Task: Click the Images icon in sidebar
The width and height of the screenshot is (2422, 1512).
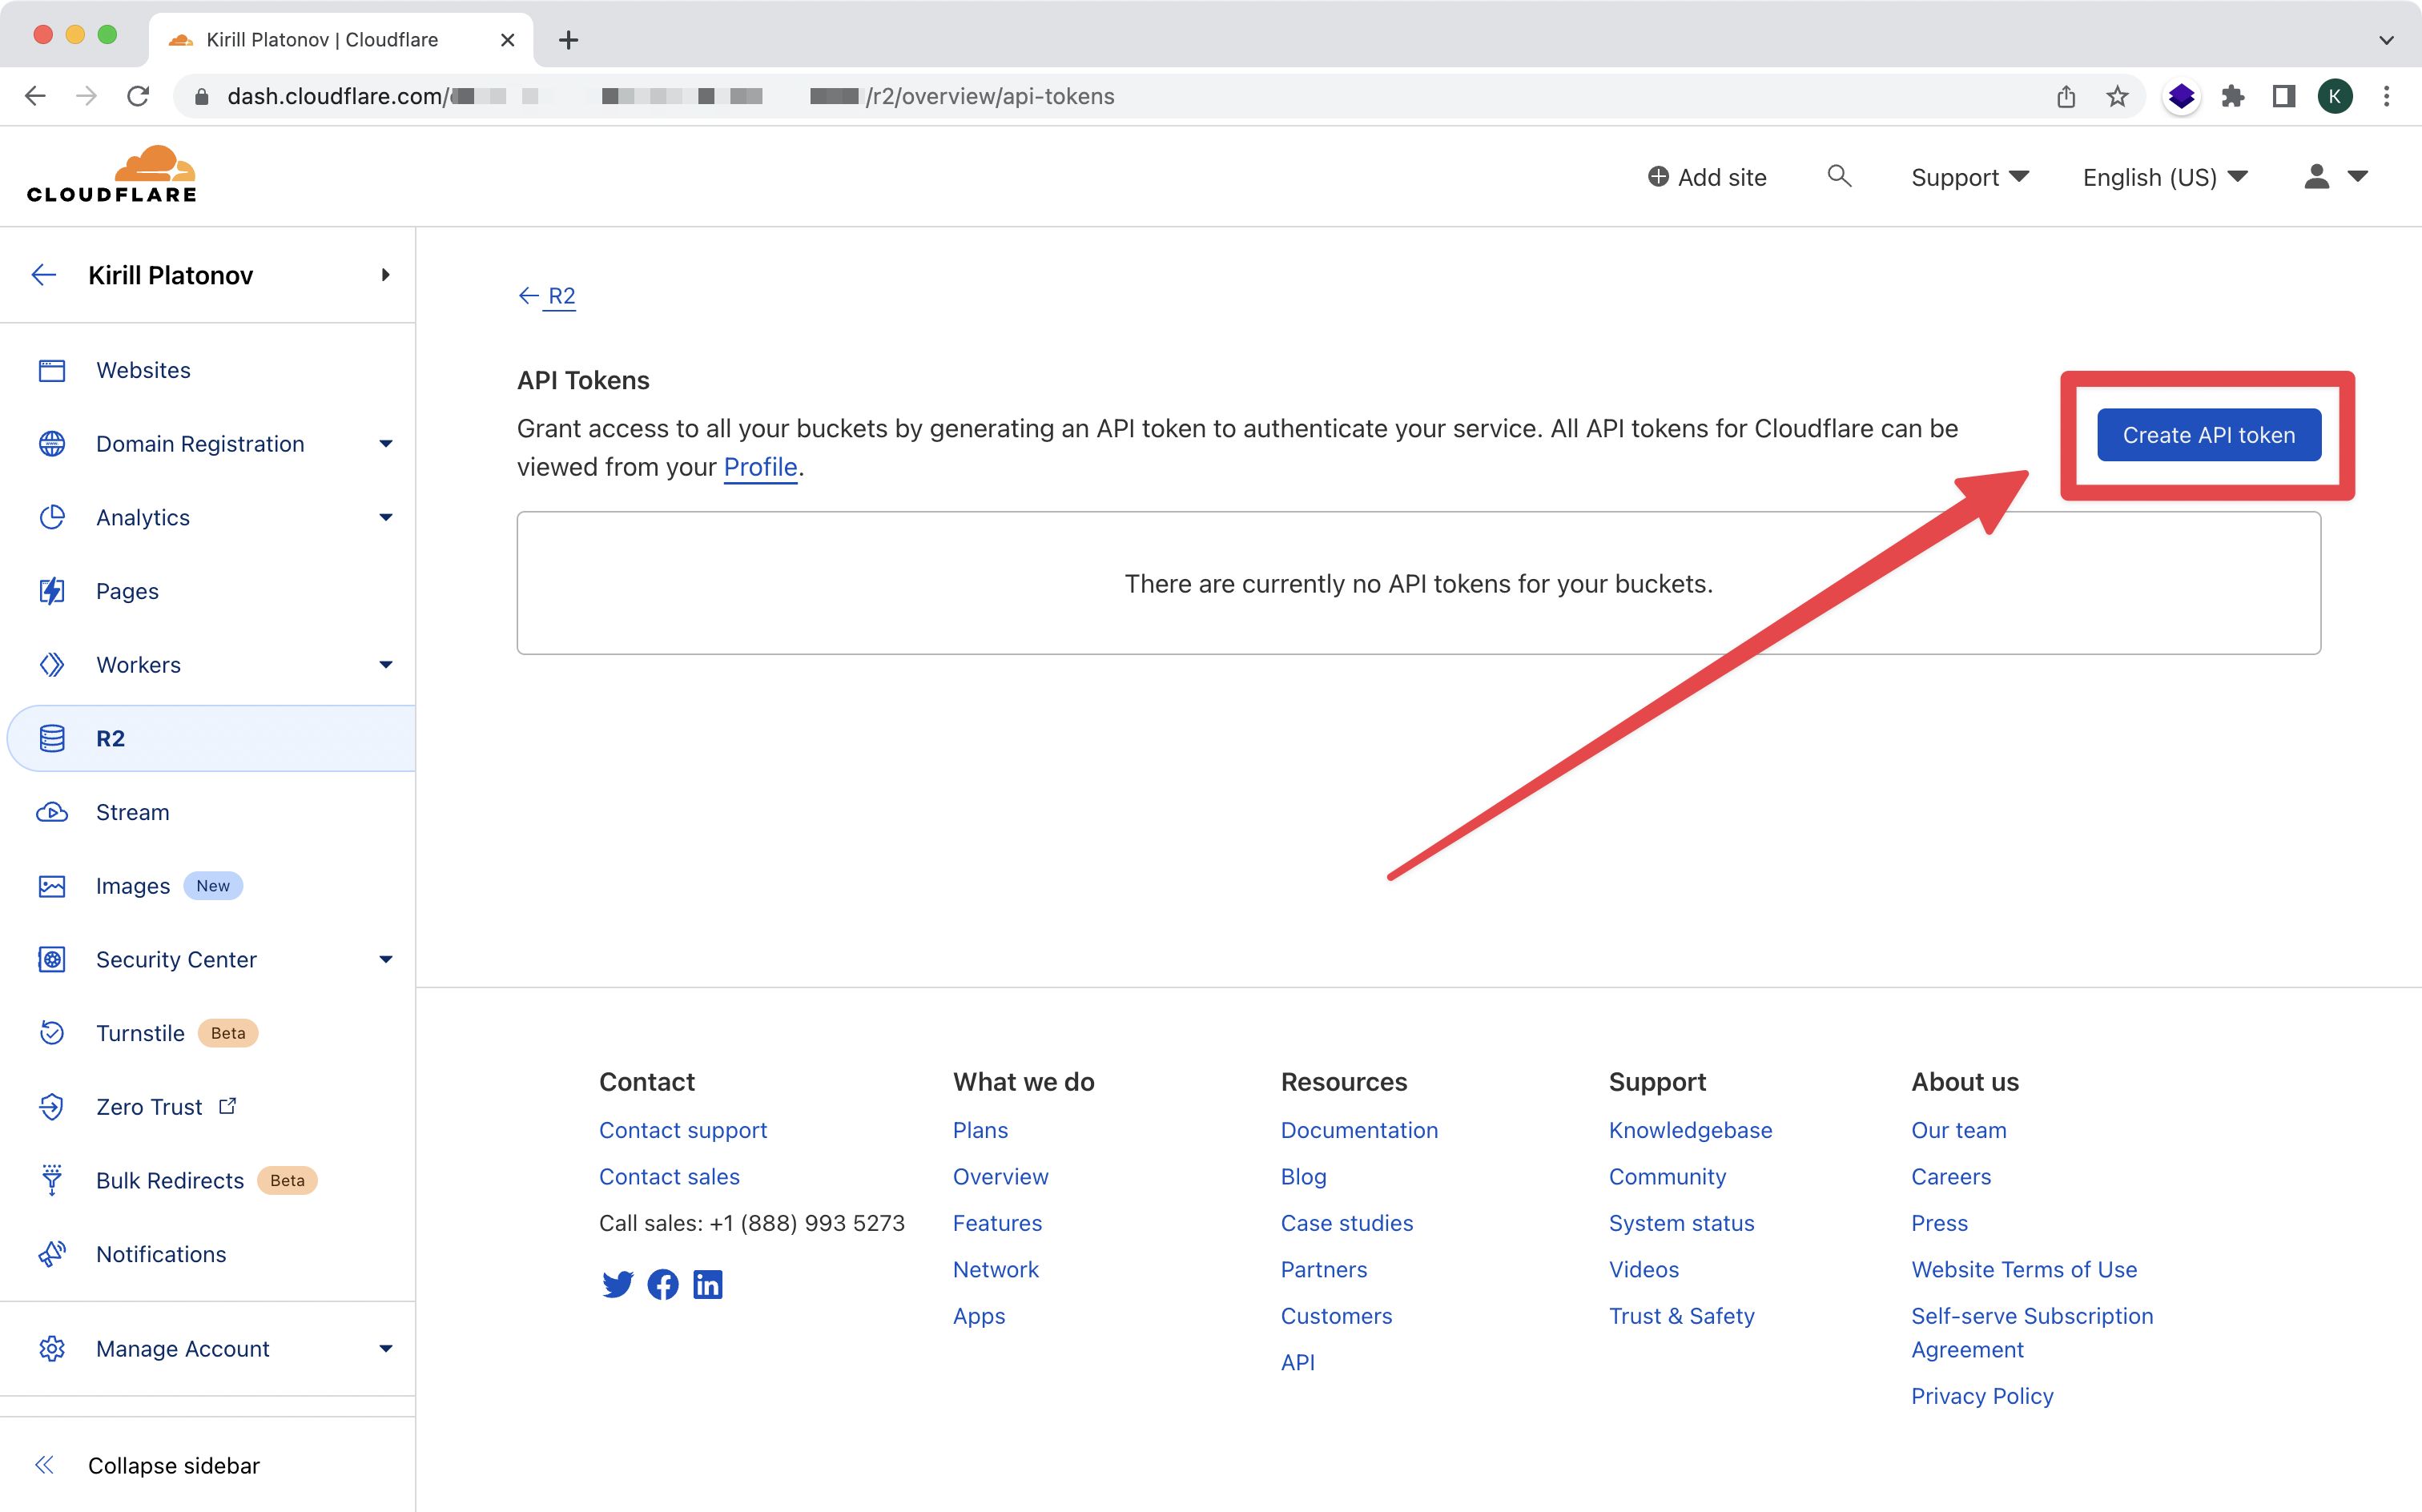Action: pos(50,885)
